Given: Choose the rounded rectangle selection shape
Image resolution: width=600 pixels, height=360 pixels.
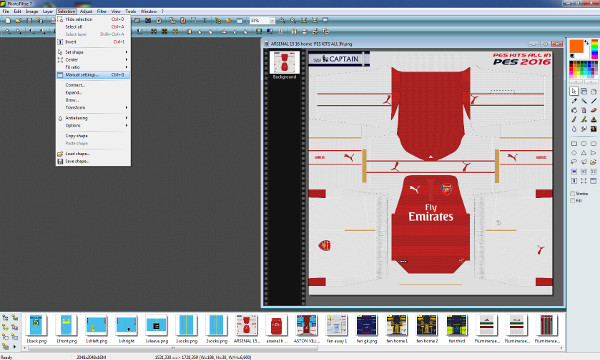Looking at the screenshot, I should click(593, 143).
